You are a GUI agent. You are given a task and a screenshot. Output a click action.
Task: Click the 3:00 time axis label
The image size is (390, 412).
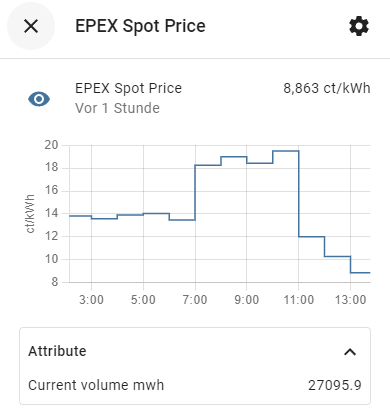tap(91, 300)
